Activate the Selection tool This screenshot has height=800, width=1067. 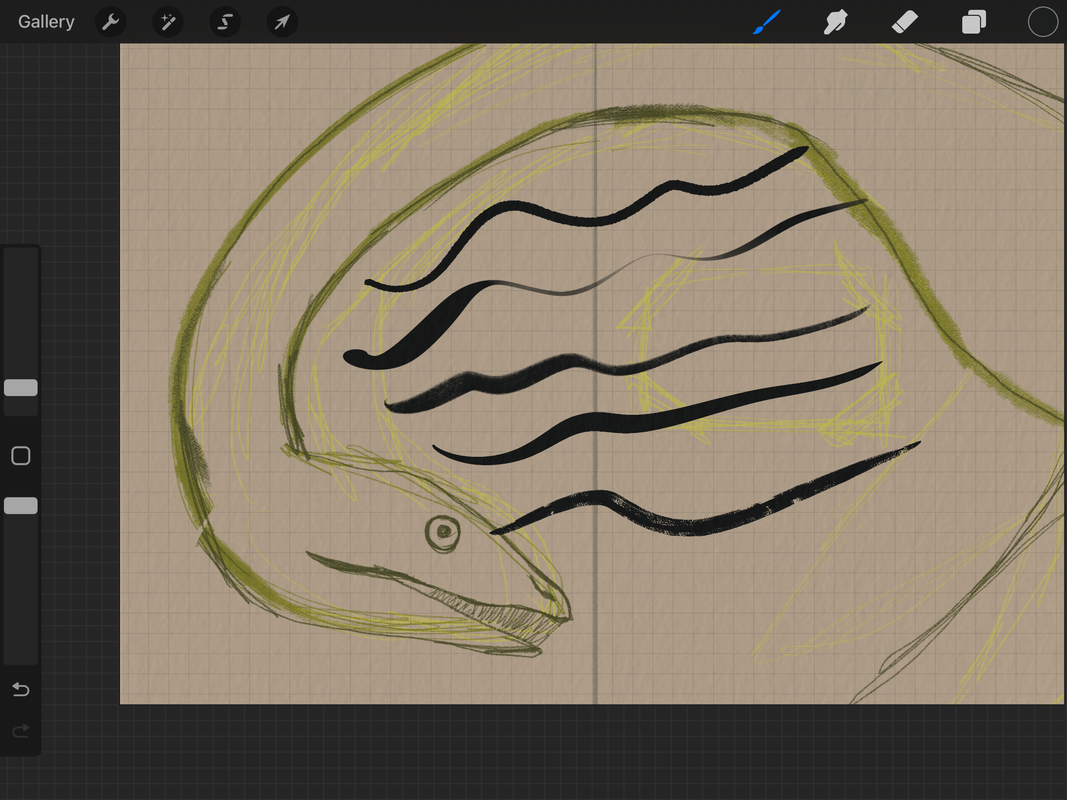tap(225, 22)
